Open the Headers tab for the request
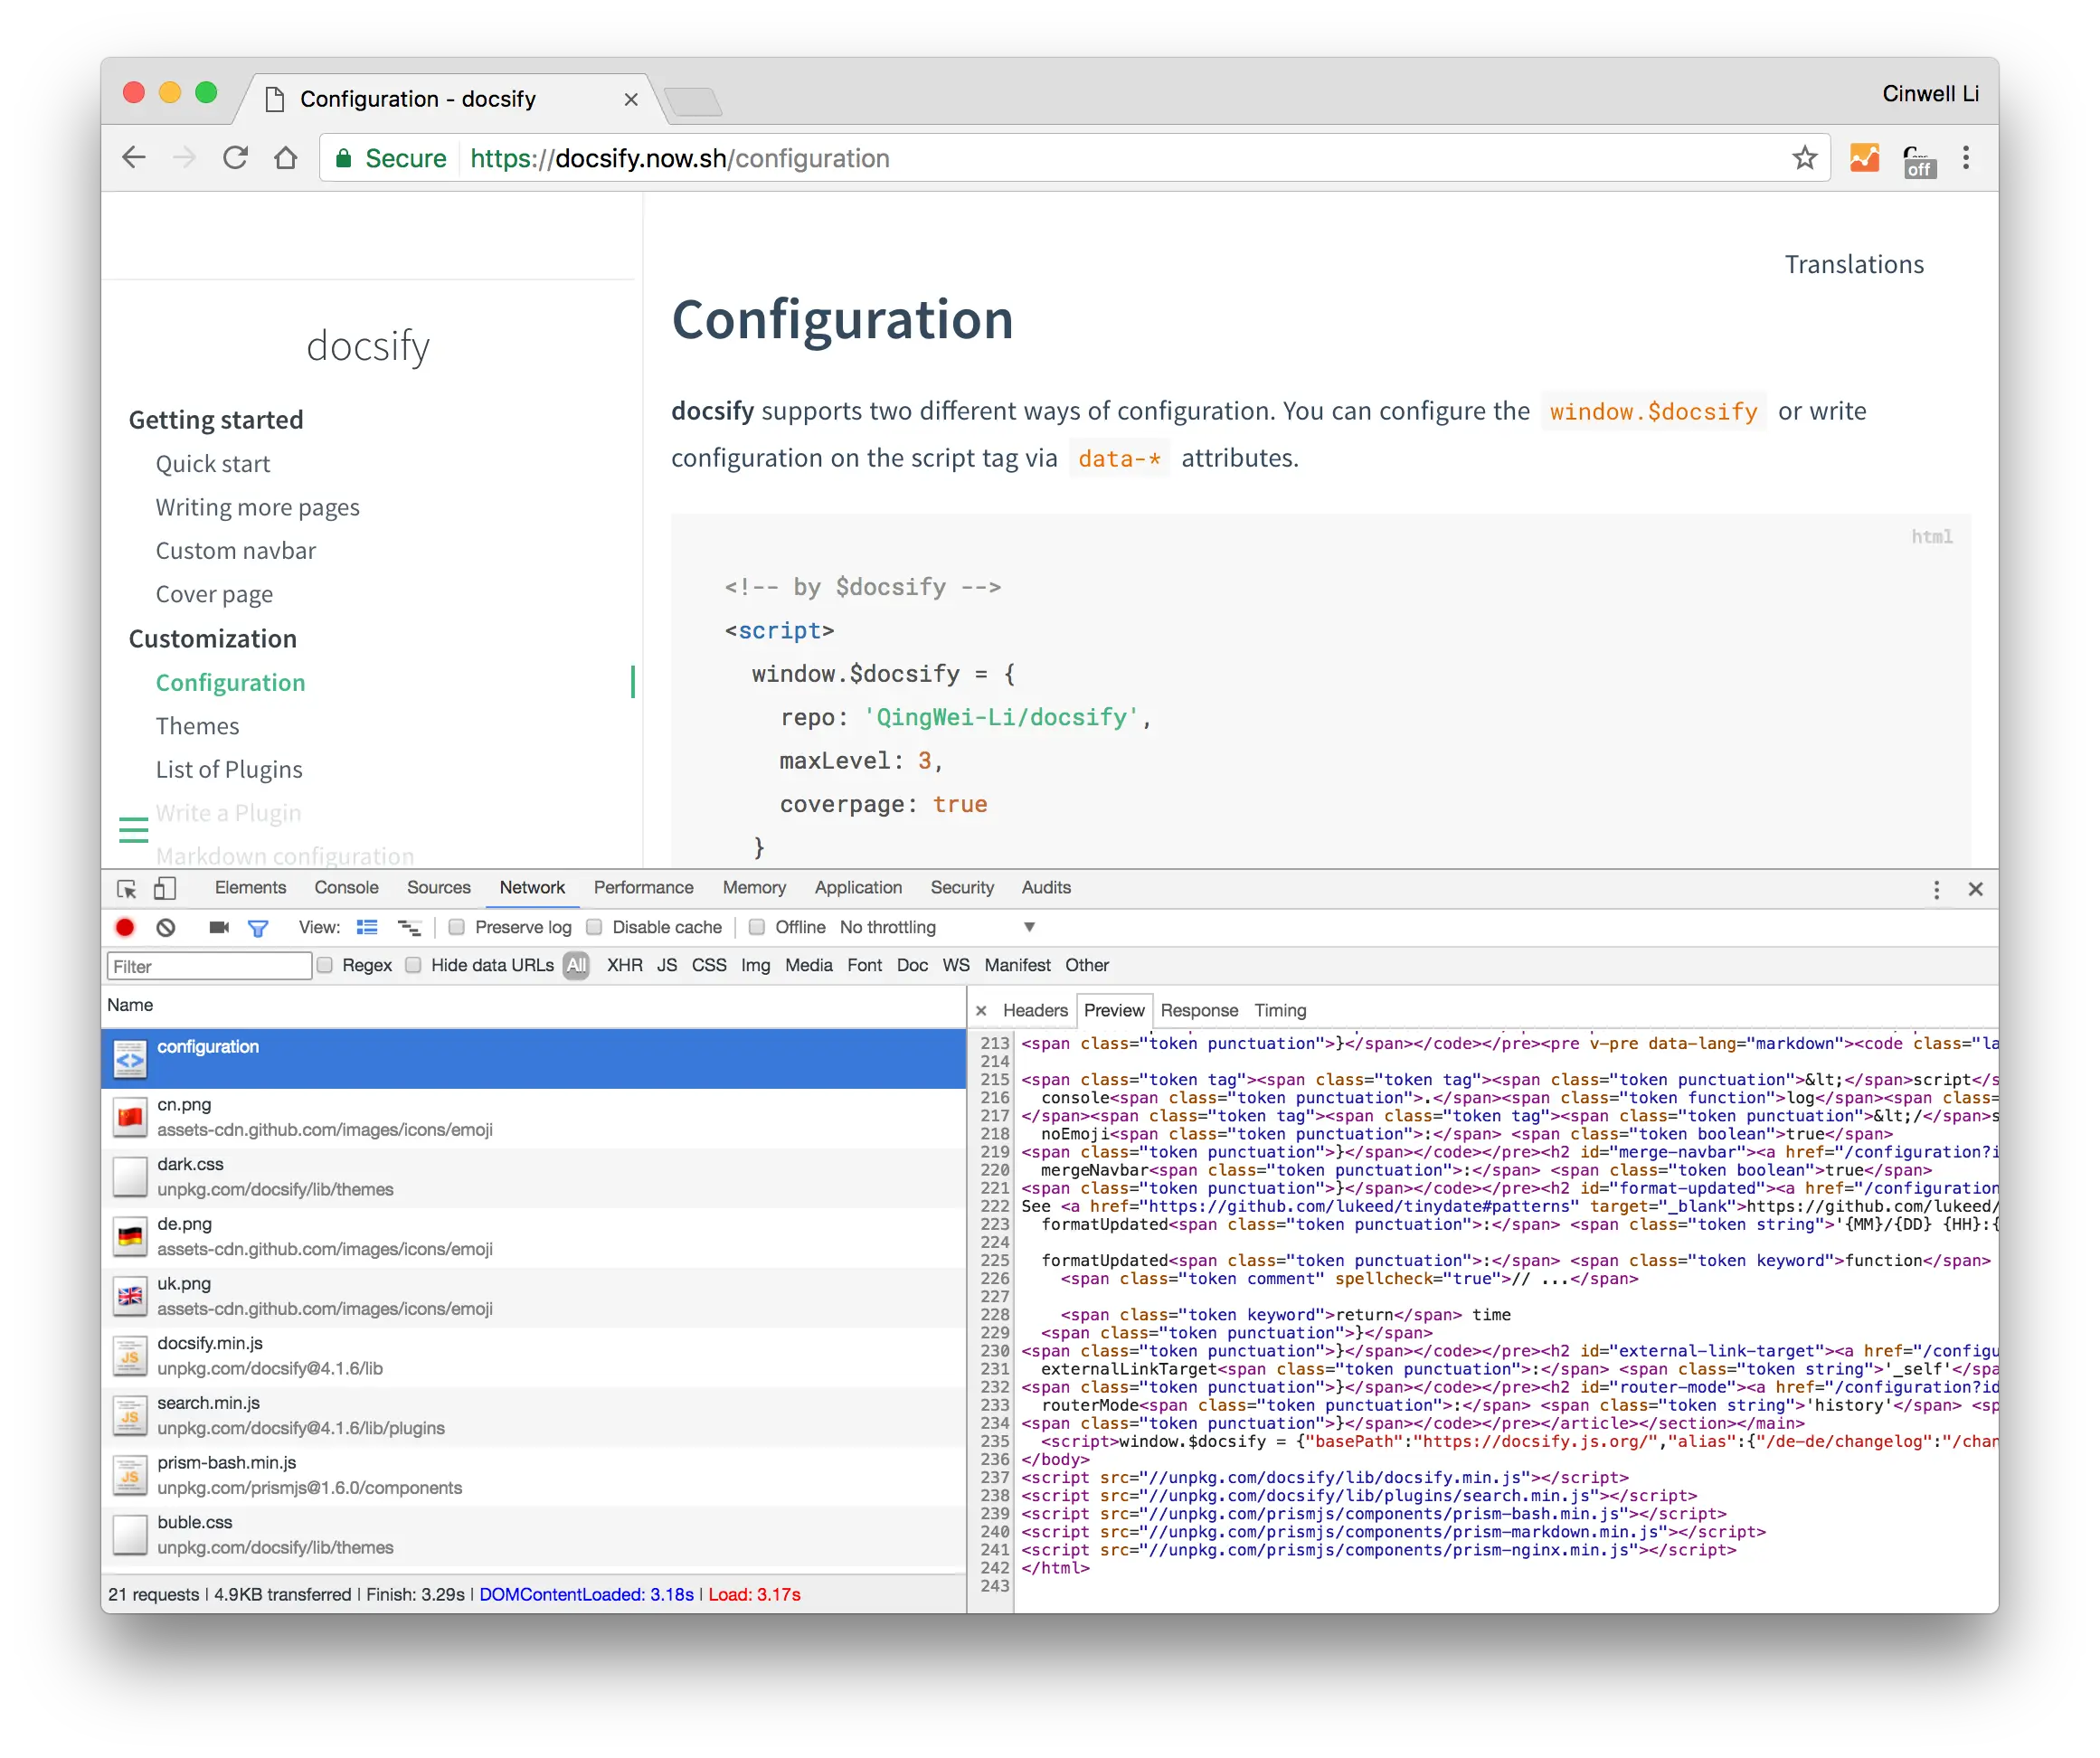This screenshot has height=1758, width=2100. pyautogui.click(x=1035, y=1010)
